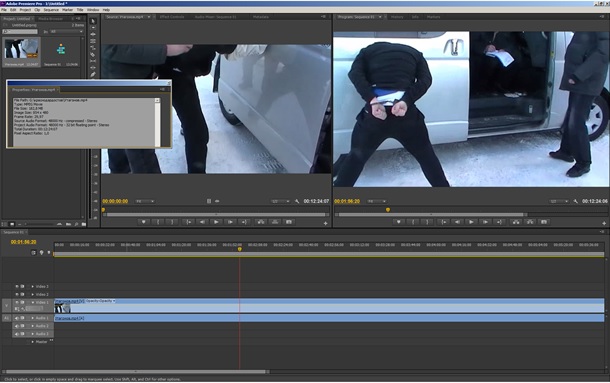Select the Rate Stretch tool
The height and width of the screenshot is (383, 610).
[x=93, y=47]
